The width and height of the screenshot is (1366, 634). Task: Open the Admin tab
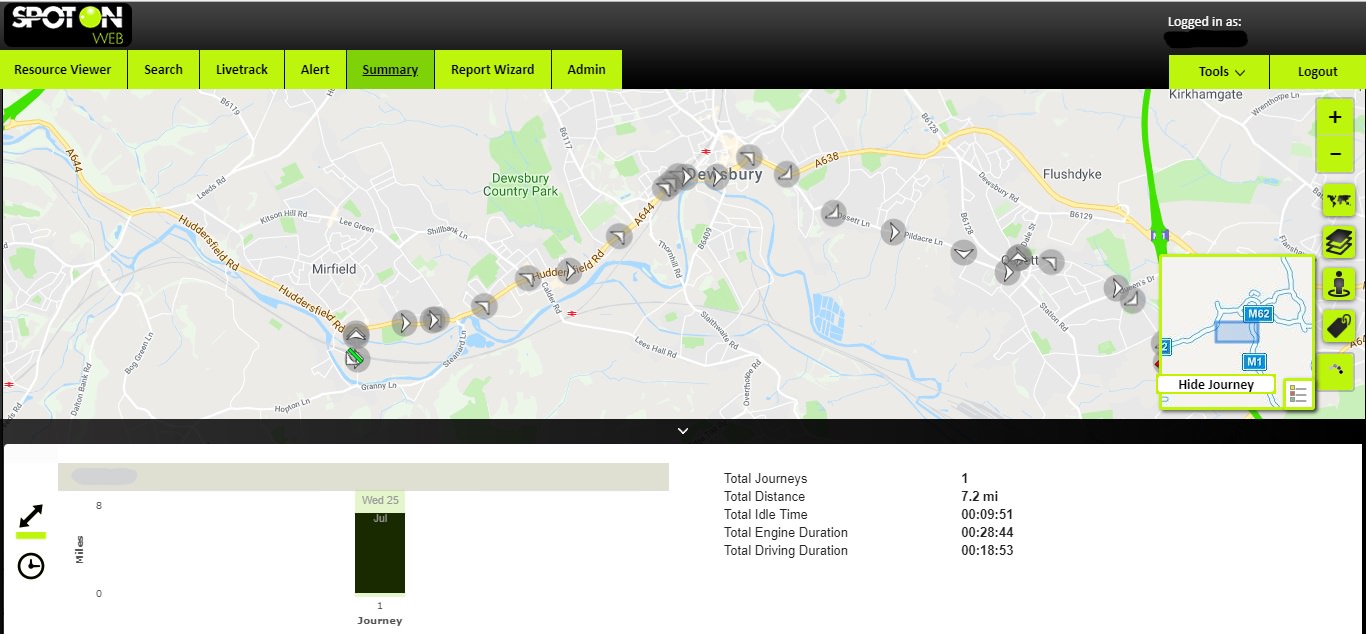(x=586, y=70)
